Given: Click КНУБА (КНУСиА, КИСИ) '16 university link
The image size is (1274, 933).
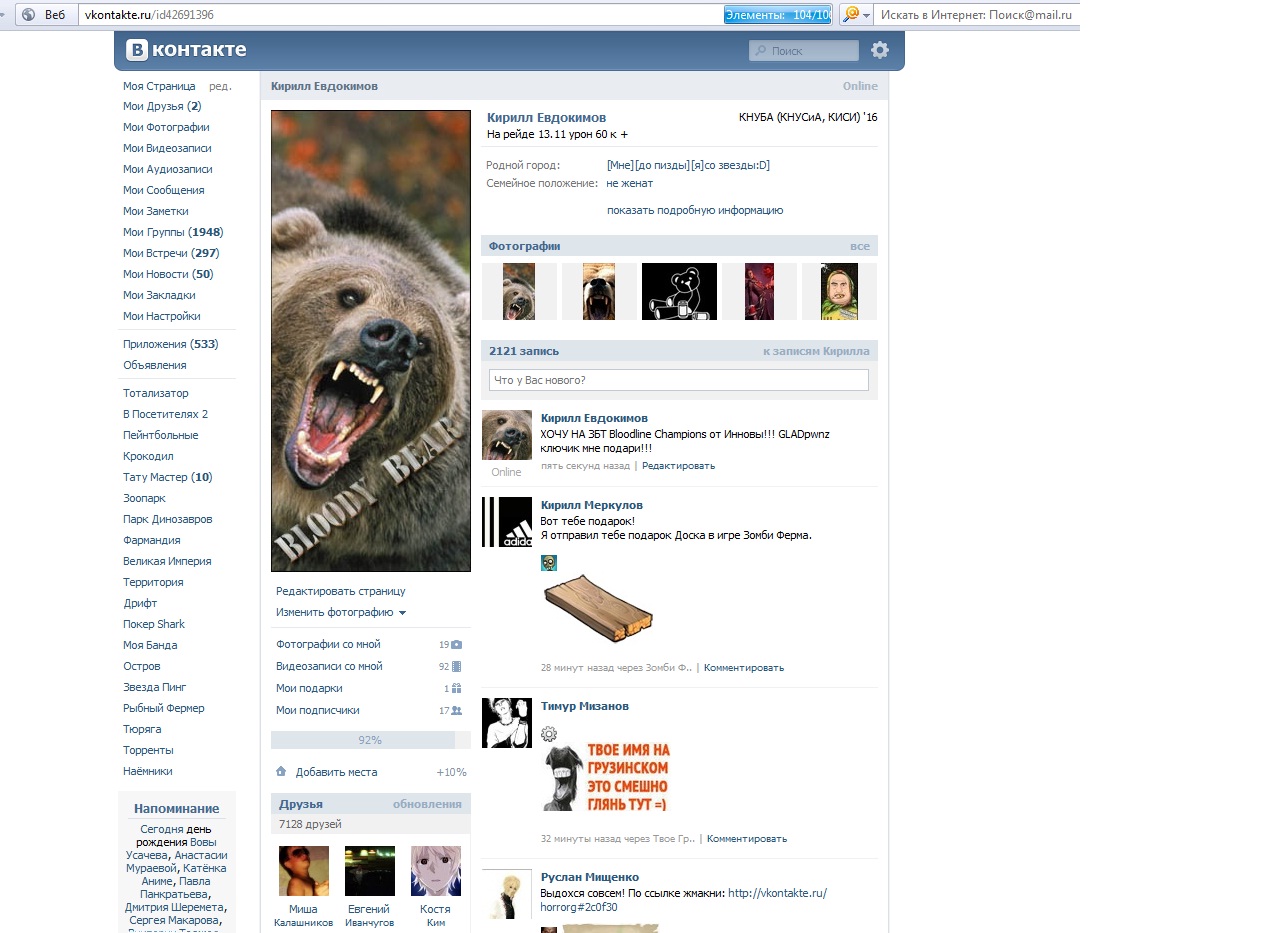Looking at the screenshot, I should (808, 117).
